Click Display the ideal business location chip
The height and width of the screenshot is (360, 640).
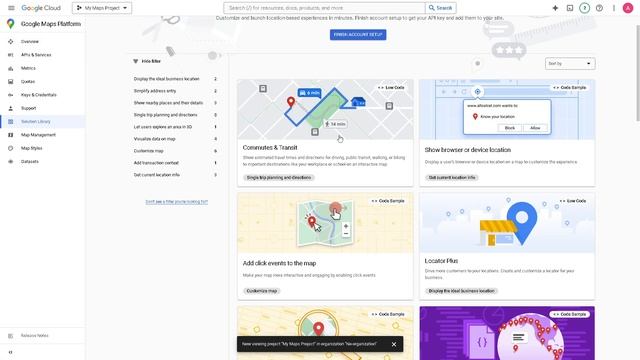tap(461, 291)
